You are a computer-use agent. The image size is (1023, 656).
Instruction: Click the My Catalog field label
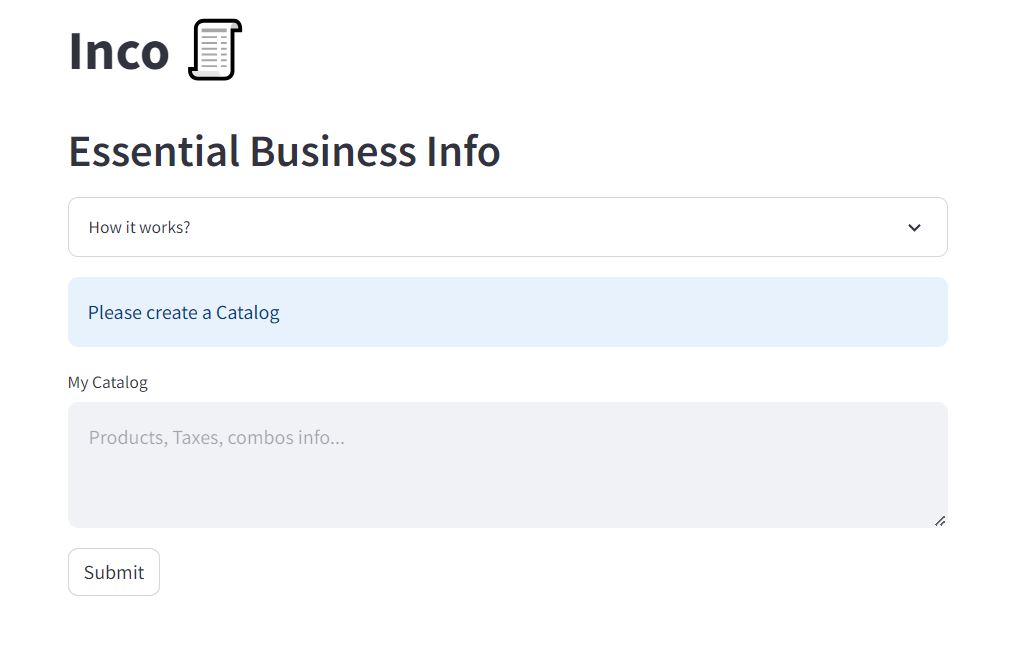click(x=108, y=382)
